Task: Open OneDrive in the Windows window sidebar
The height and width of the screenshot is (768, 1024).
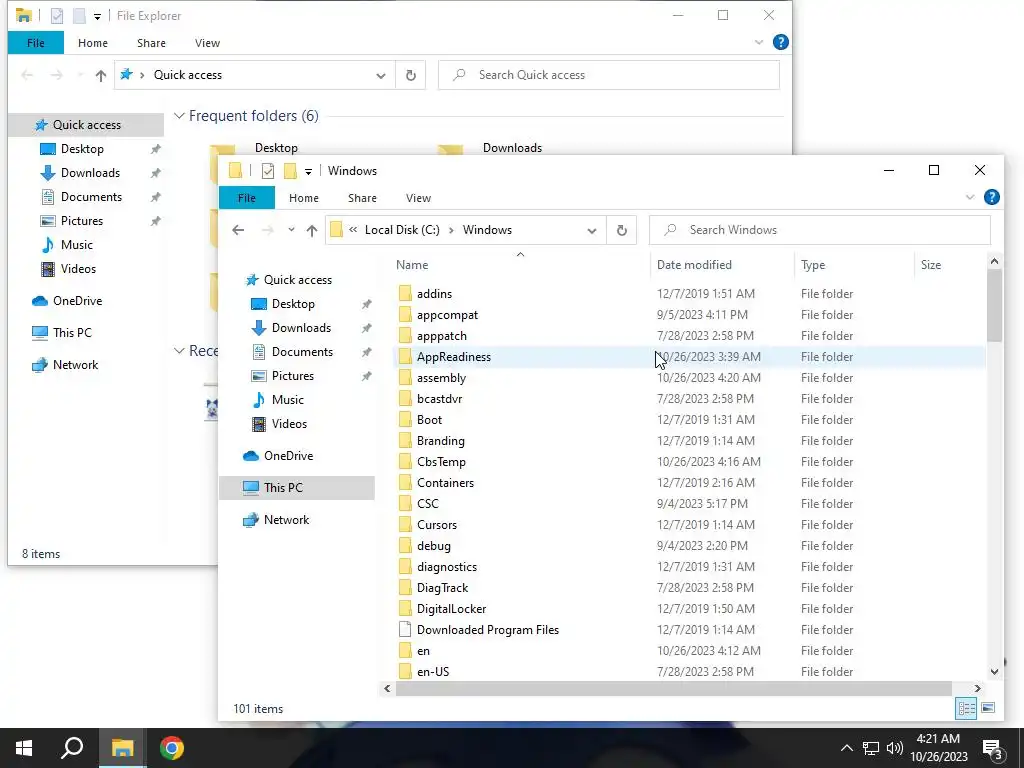Action: (x=288, y=456)
